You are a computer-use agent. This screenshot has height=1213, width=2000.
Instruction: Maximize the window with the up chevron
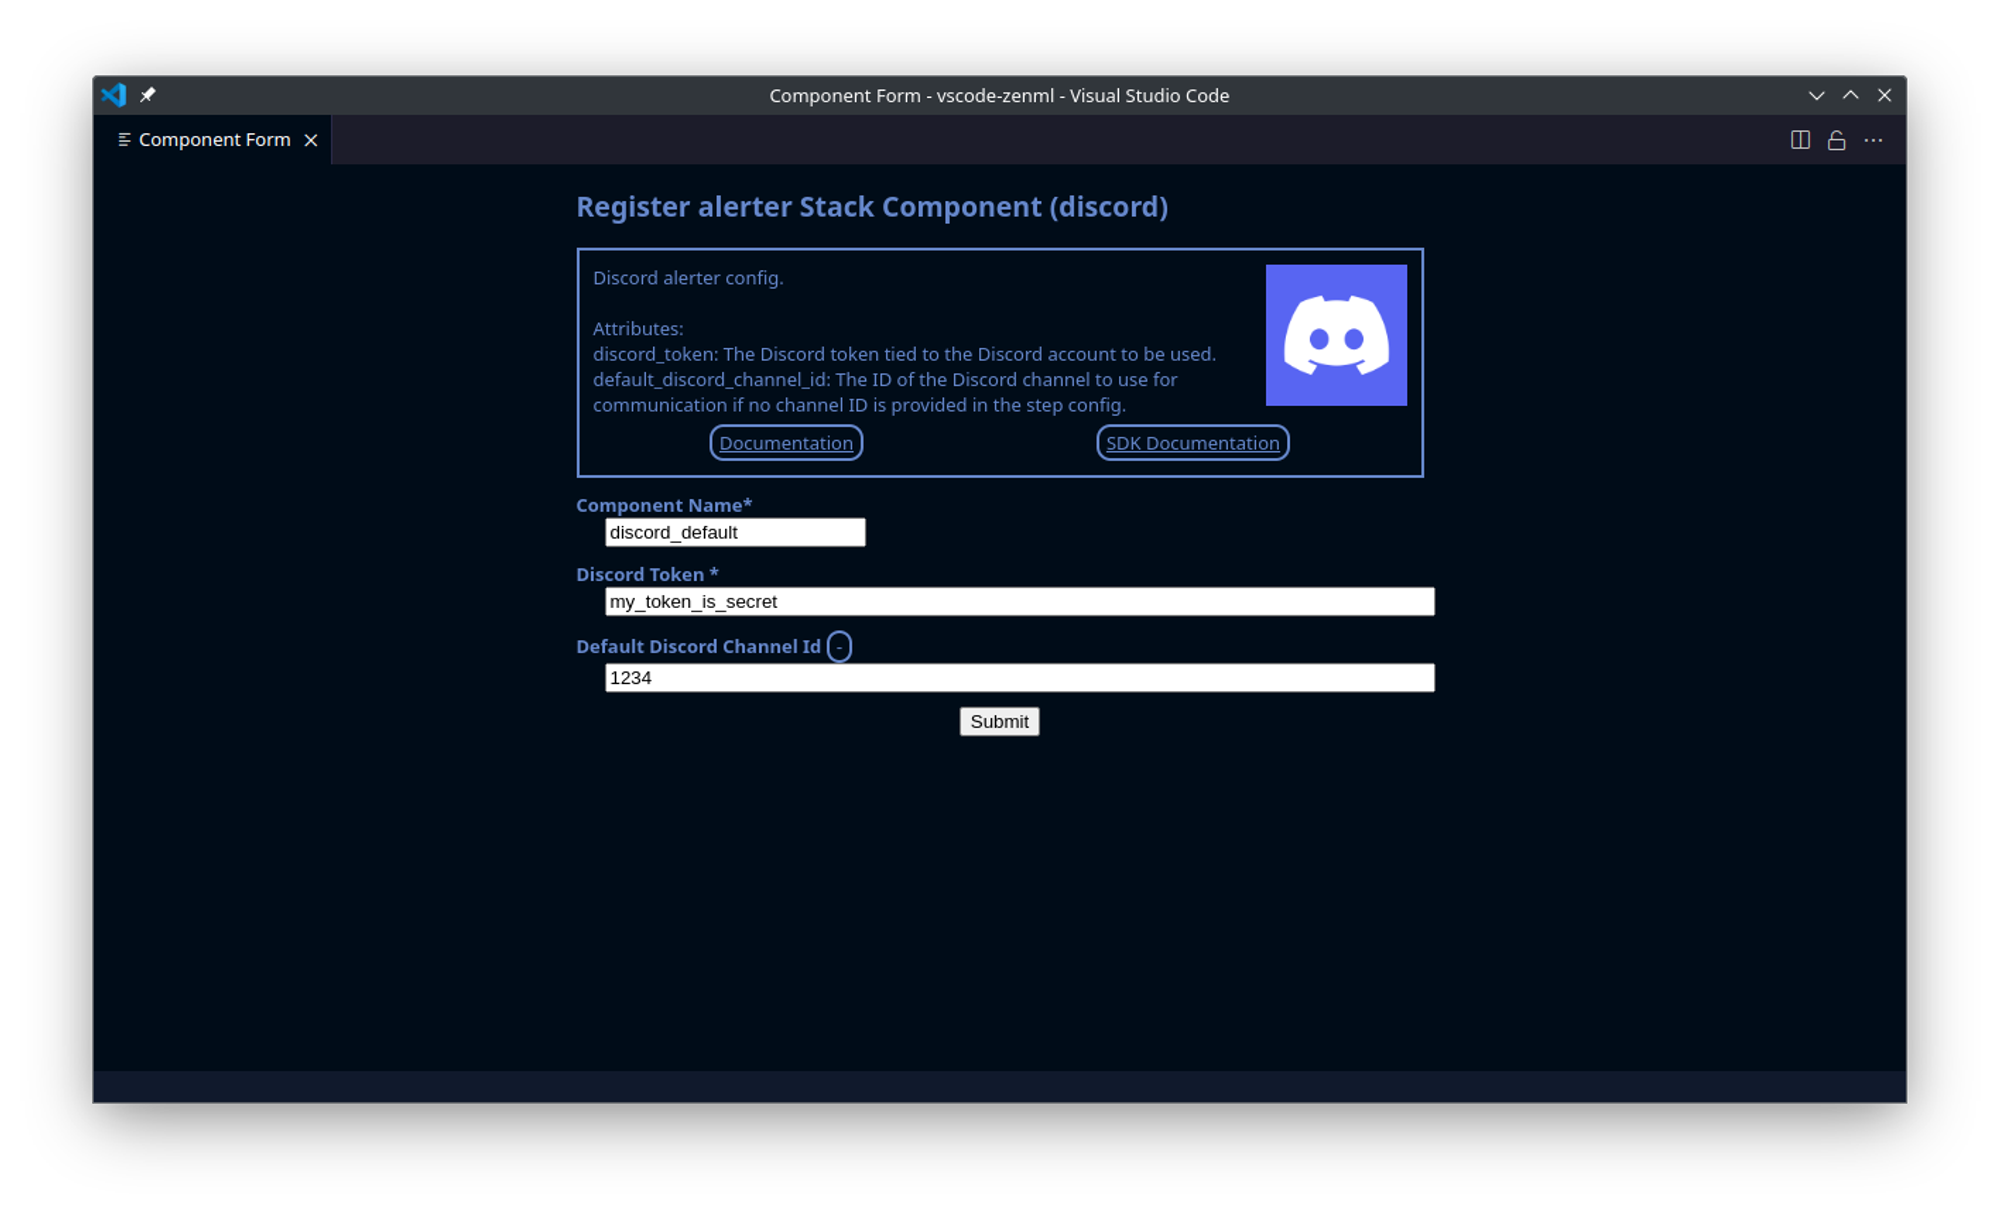click(1850, 95)
